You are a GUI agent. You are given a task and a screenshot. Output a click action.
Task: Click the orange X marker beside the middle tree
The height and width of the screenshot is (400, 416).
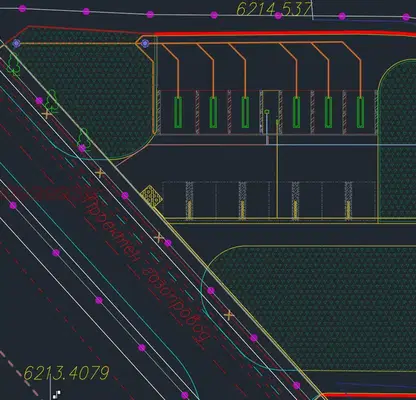[47, 115]
